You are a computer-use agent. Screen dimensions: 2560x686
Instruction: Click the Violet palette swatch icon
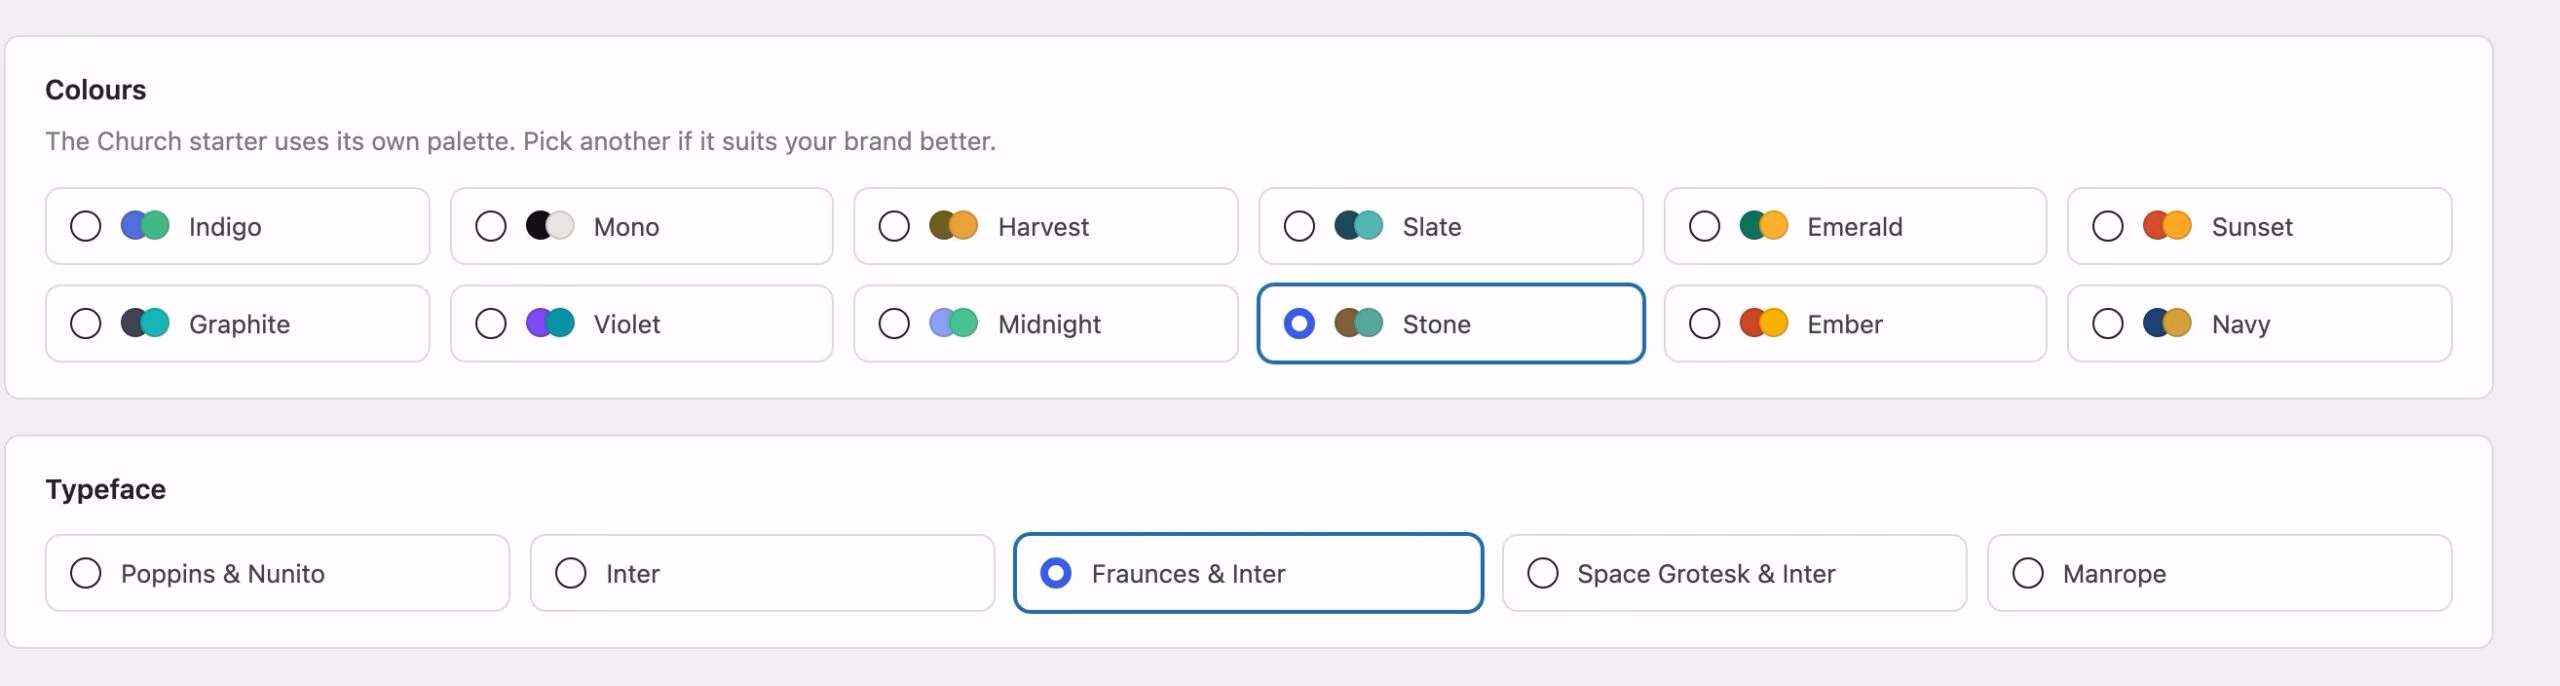point(550,323)
